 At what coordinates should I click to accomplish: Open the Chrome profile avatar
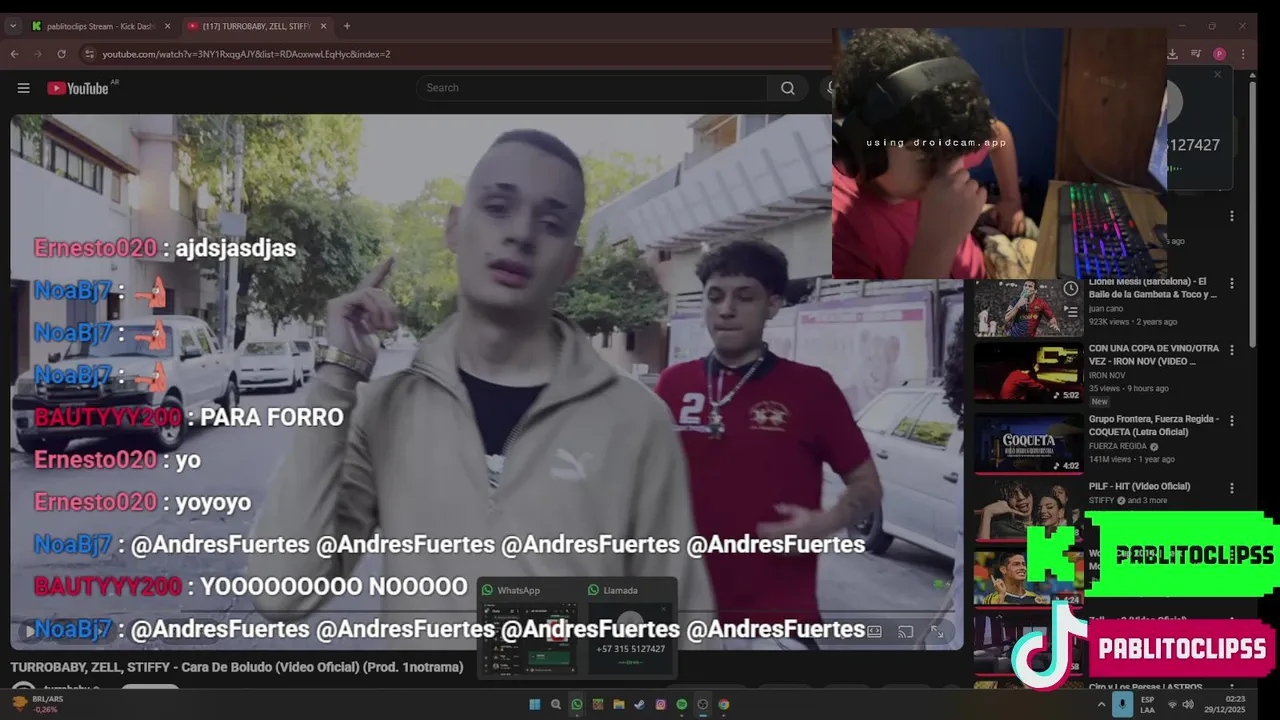1219,54
